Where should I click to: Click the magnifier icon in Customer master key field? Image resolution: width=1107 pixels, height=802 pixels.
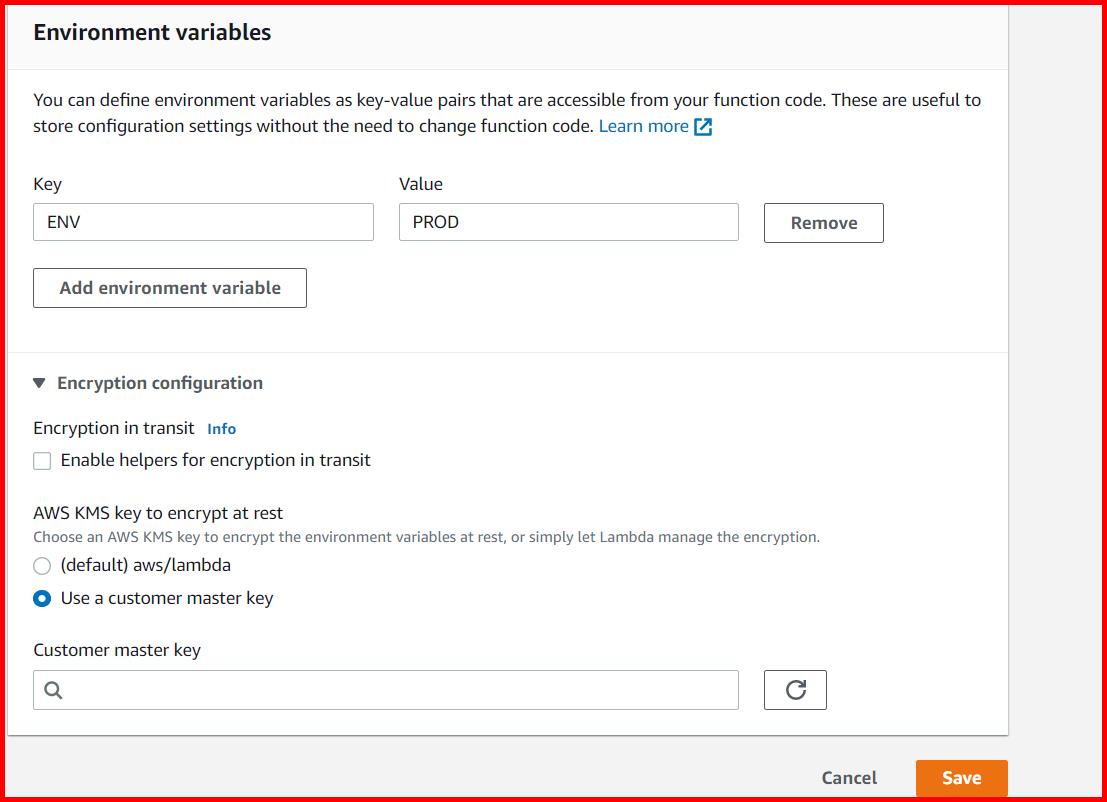52,690
